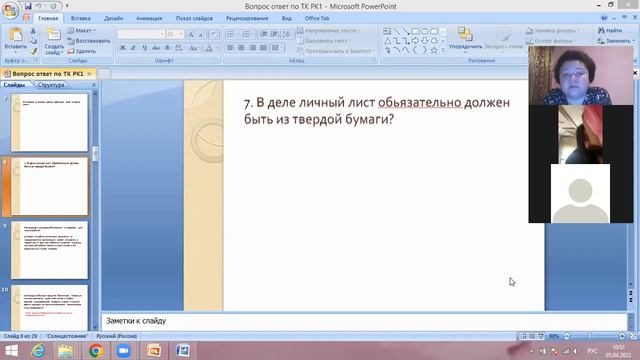Expand the shapes gallery more arrow
640x360 pixels.
443,50
